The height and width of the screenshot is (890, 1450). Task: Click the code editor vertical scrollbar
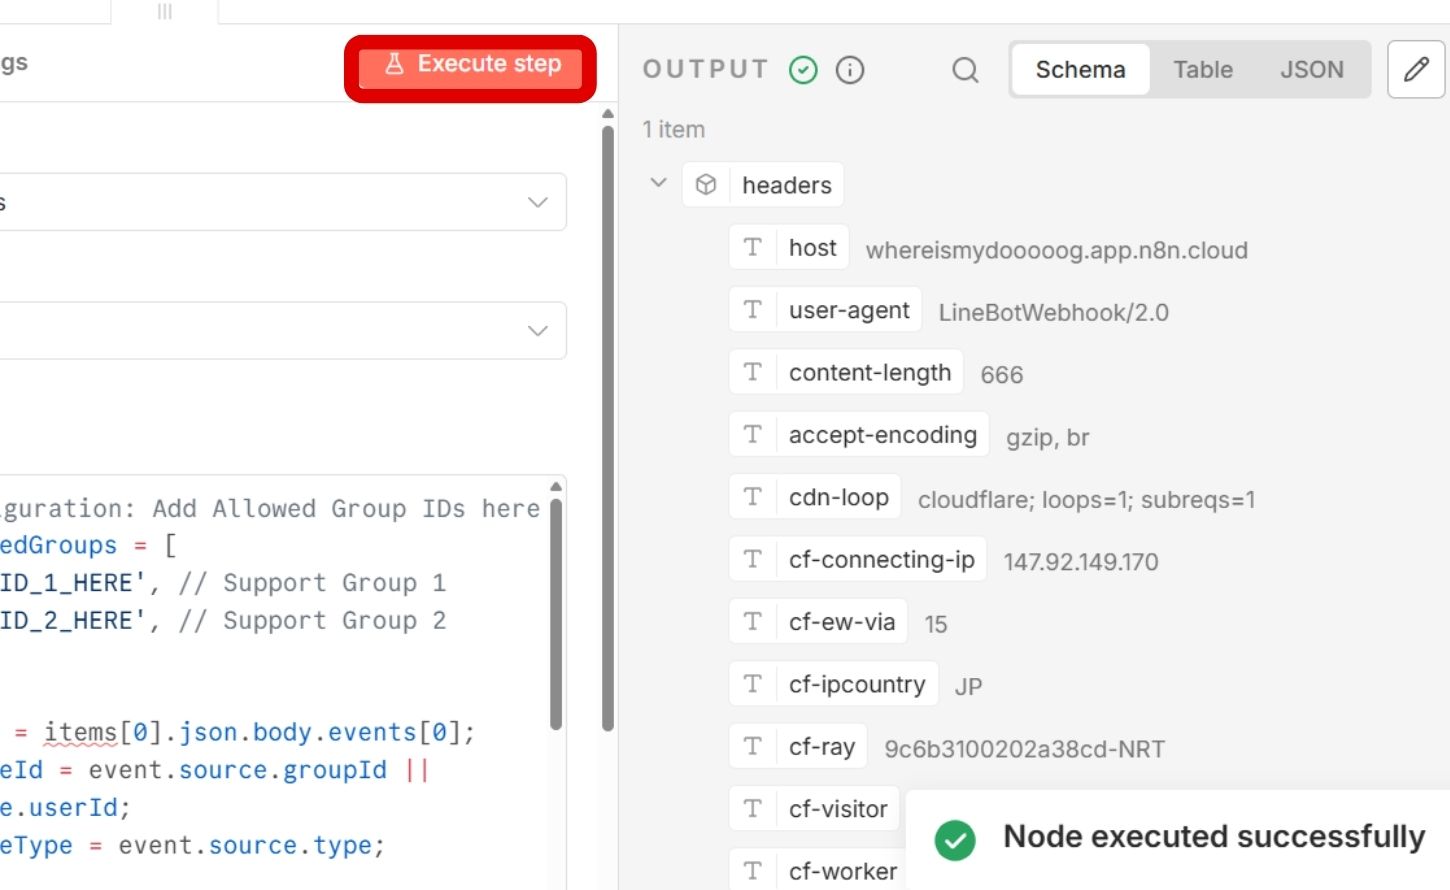tap(556, 610)
